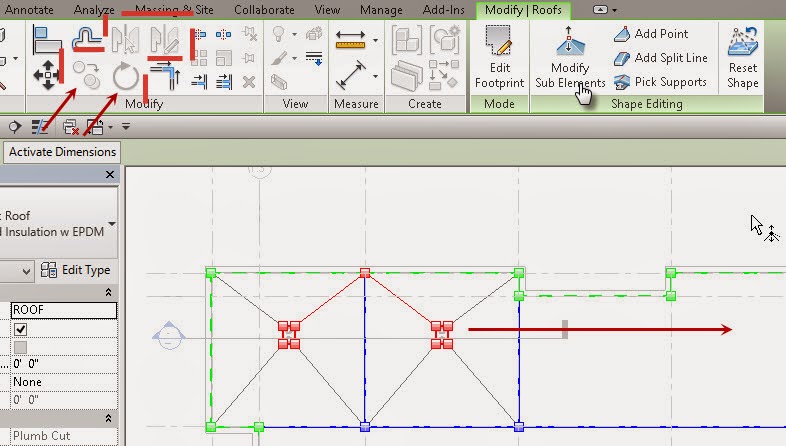
Task: Click the Activate Dimensions button
Action: 62,152
